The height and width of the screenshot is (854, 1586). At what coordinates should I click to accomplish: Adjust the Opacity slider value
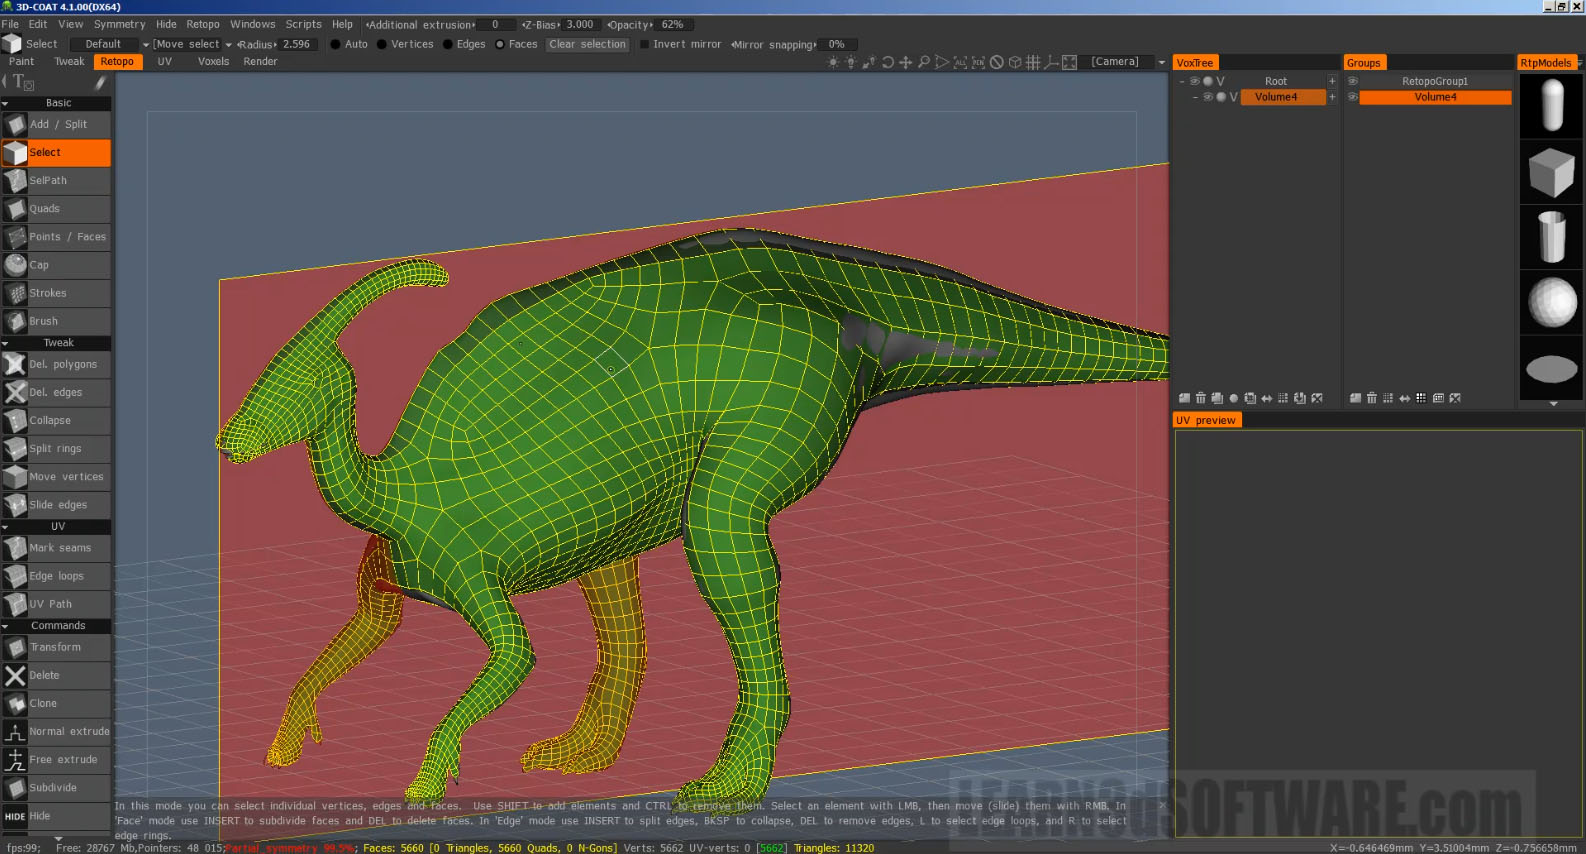tap(672, 25)
